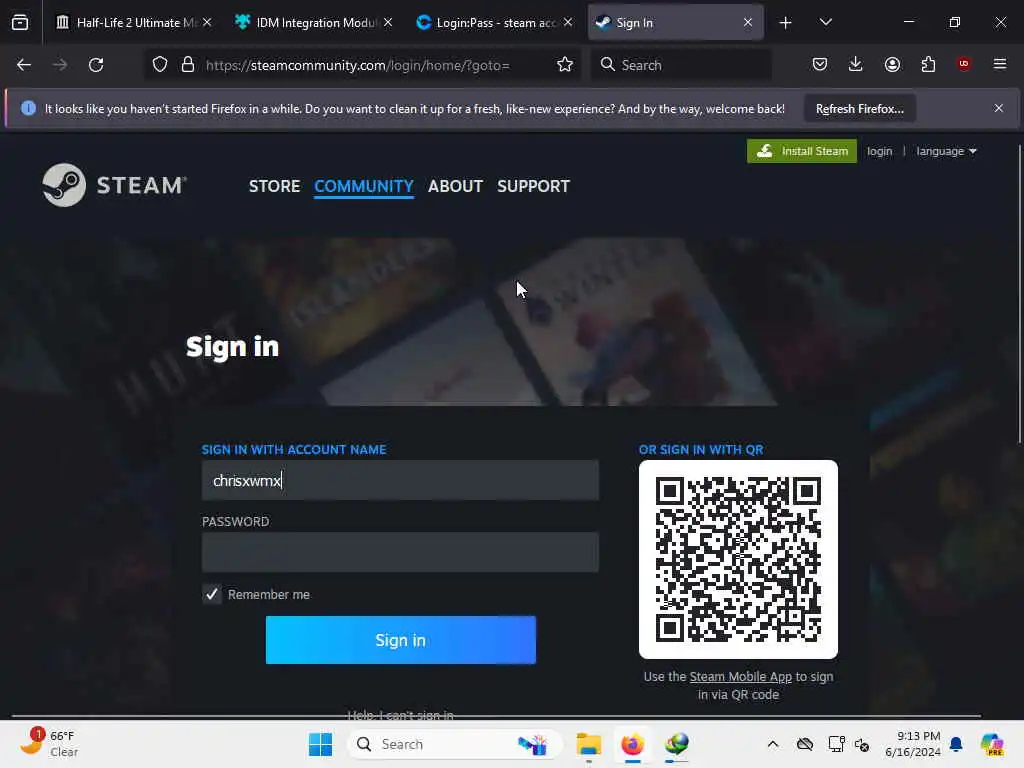Focus the PASSWORD input field

pos(400,552)
